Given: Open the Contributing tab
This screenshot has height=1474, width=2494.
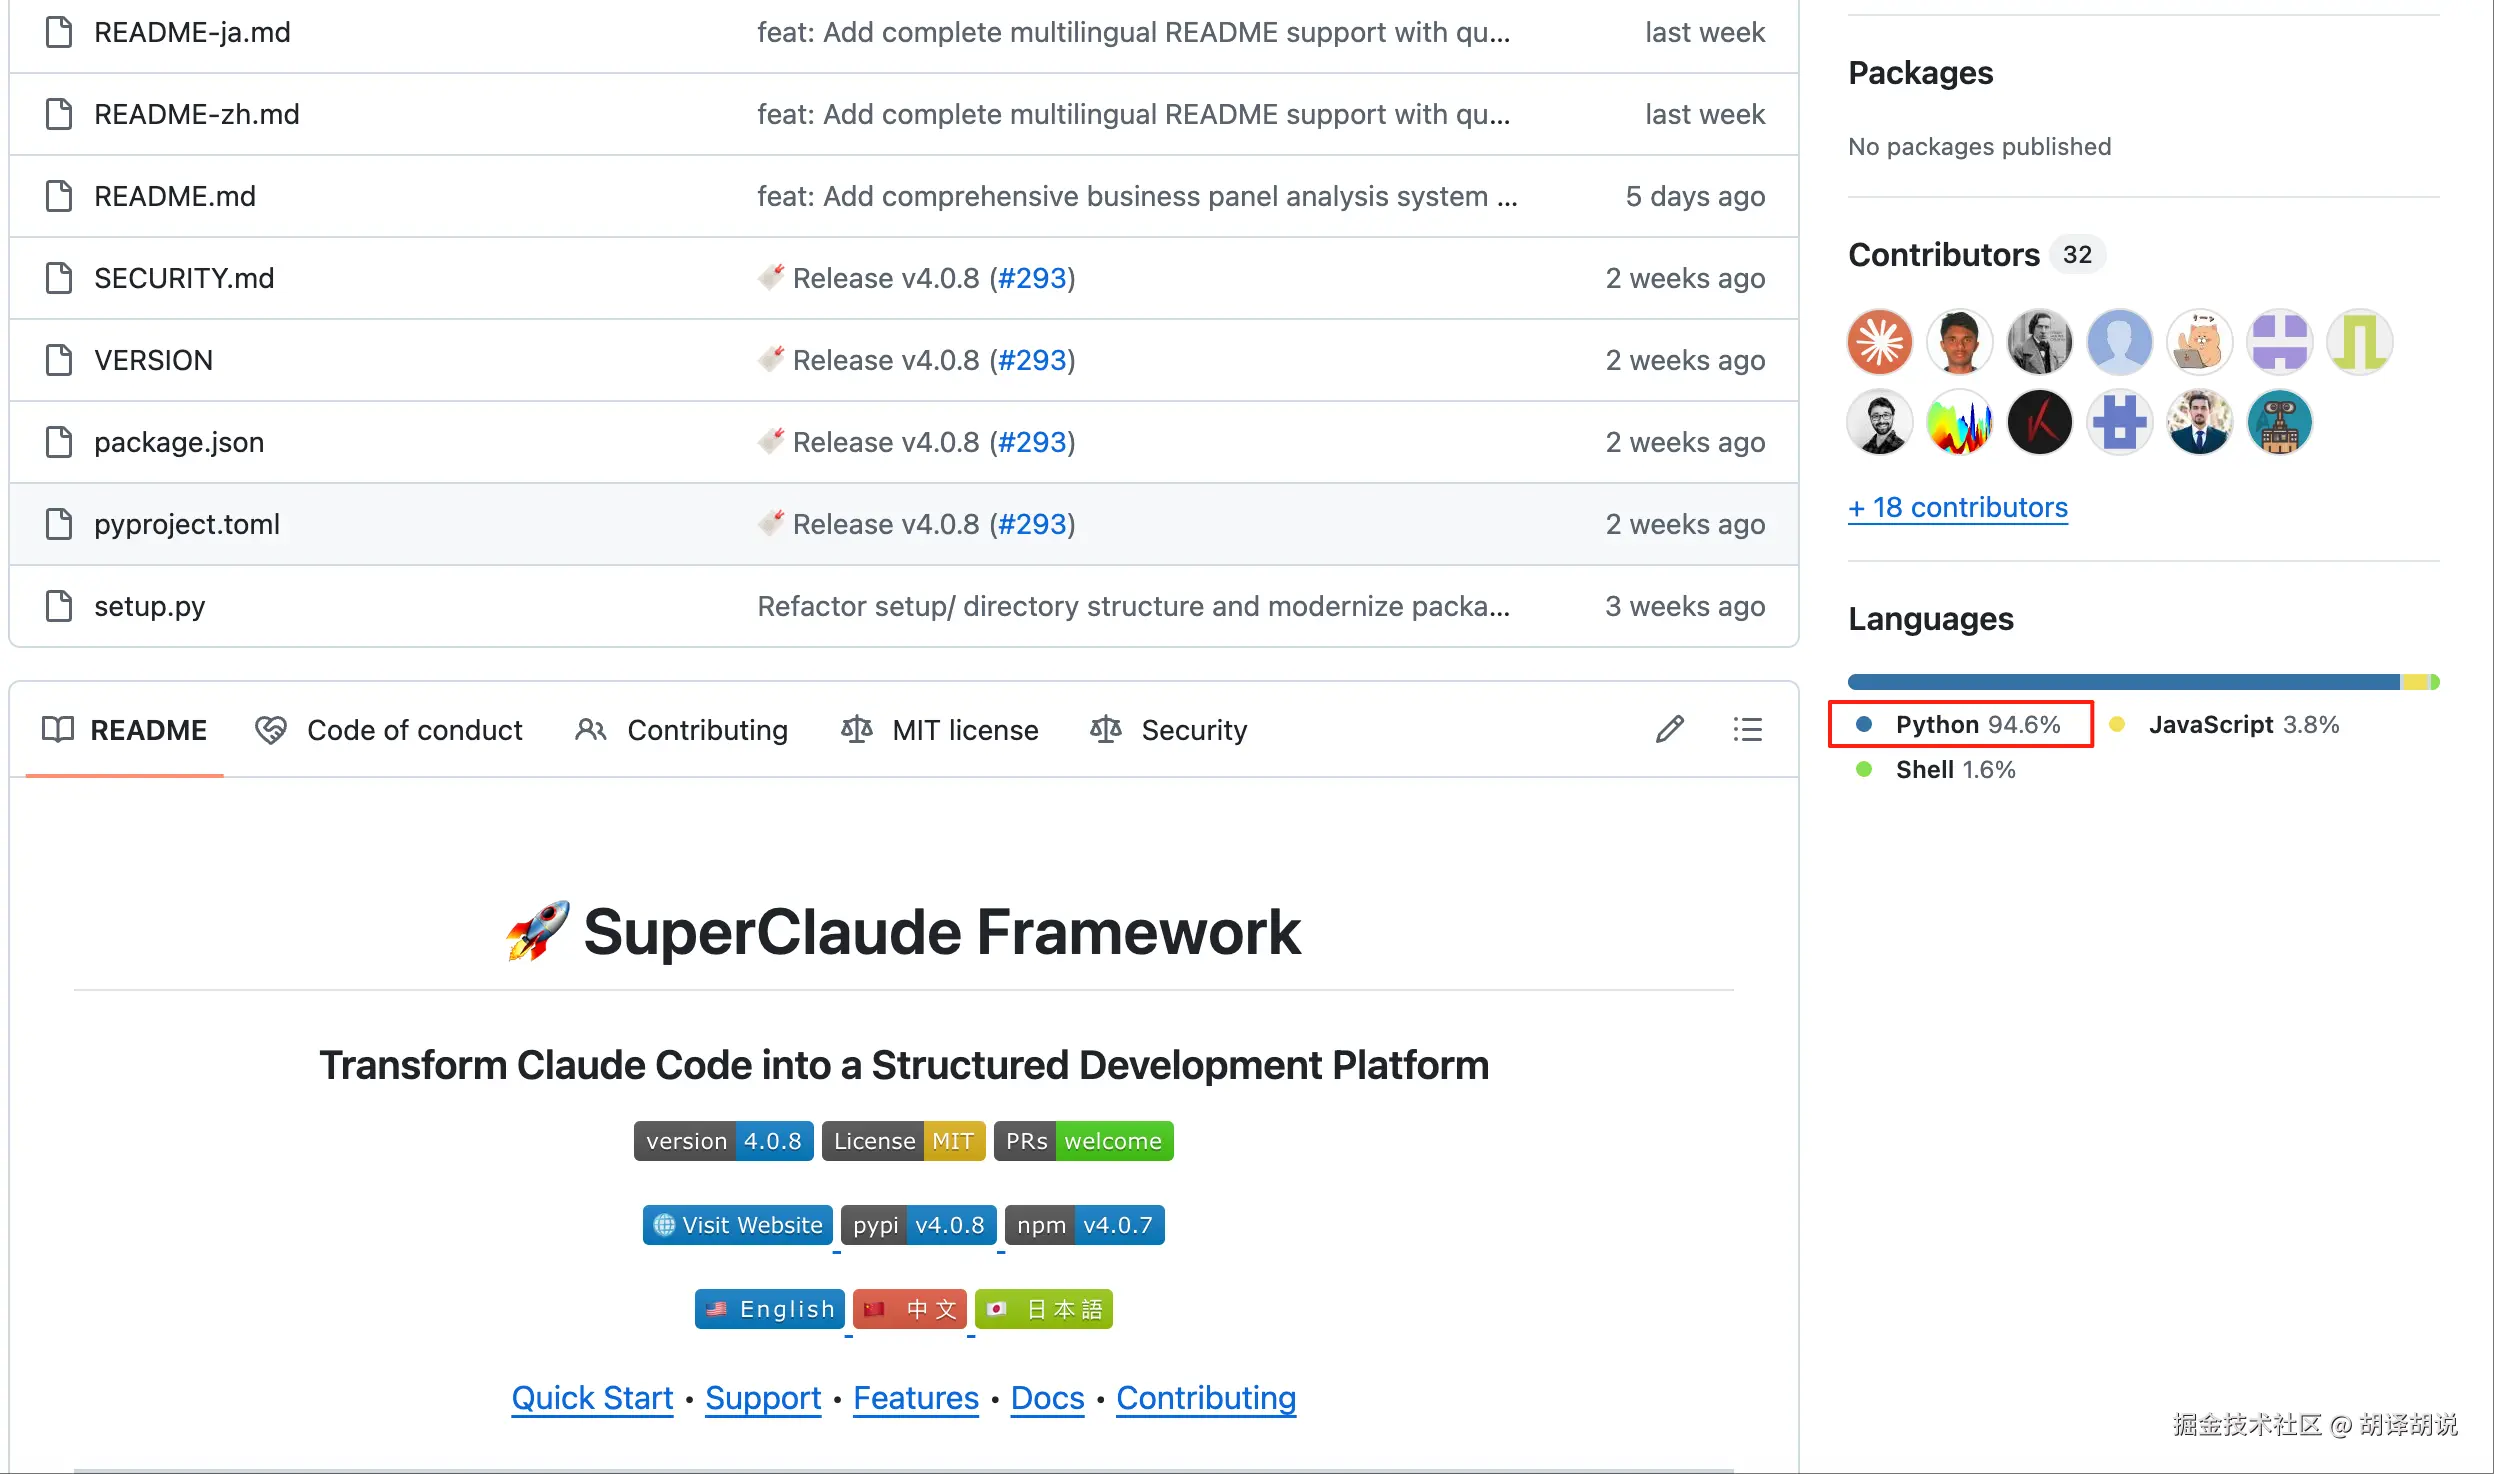Looking at the screenshot, I should pos(682,730).
